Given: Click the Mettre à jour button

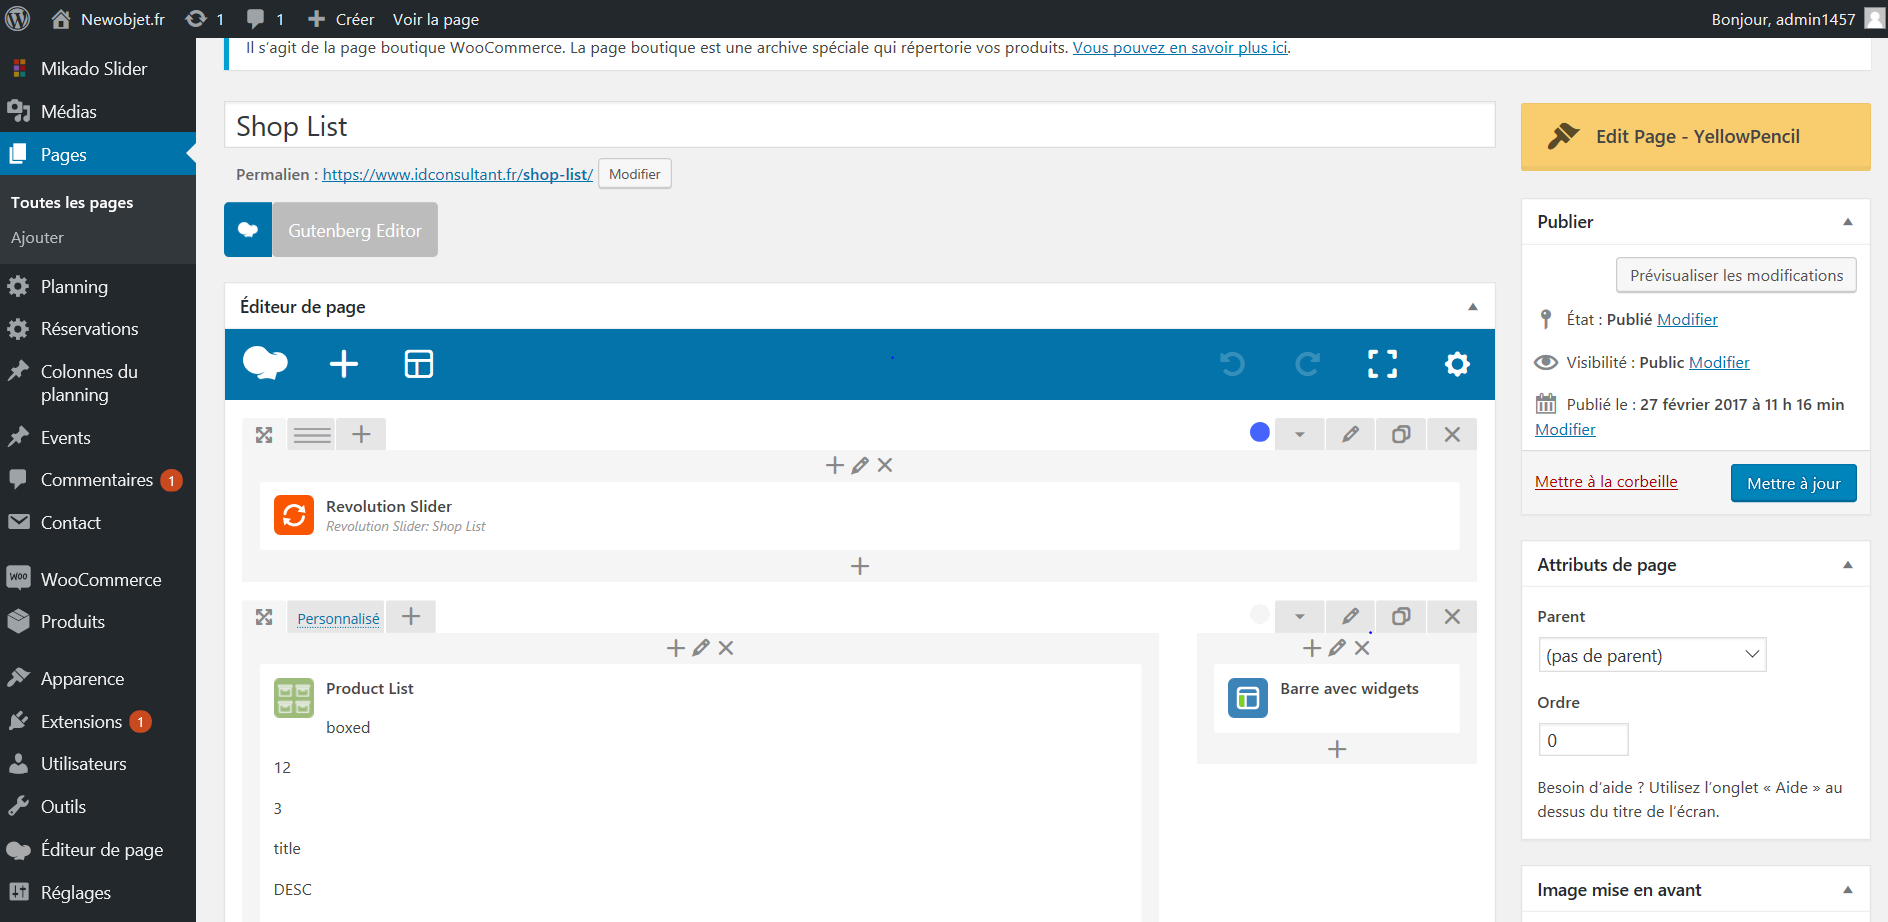Looking at the screenshot, I should click(x=1793, y=483).
